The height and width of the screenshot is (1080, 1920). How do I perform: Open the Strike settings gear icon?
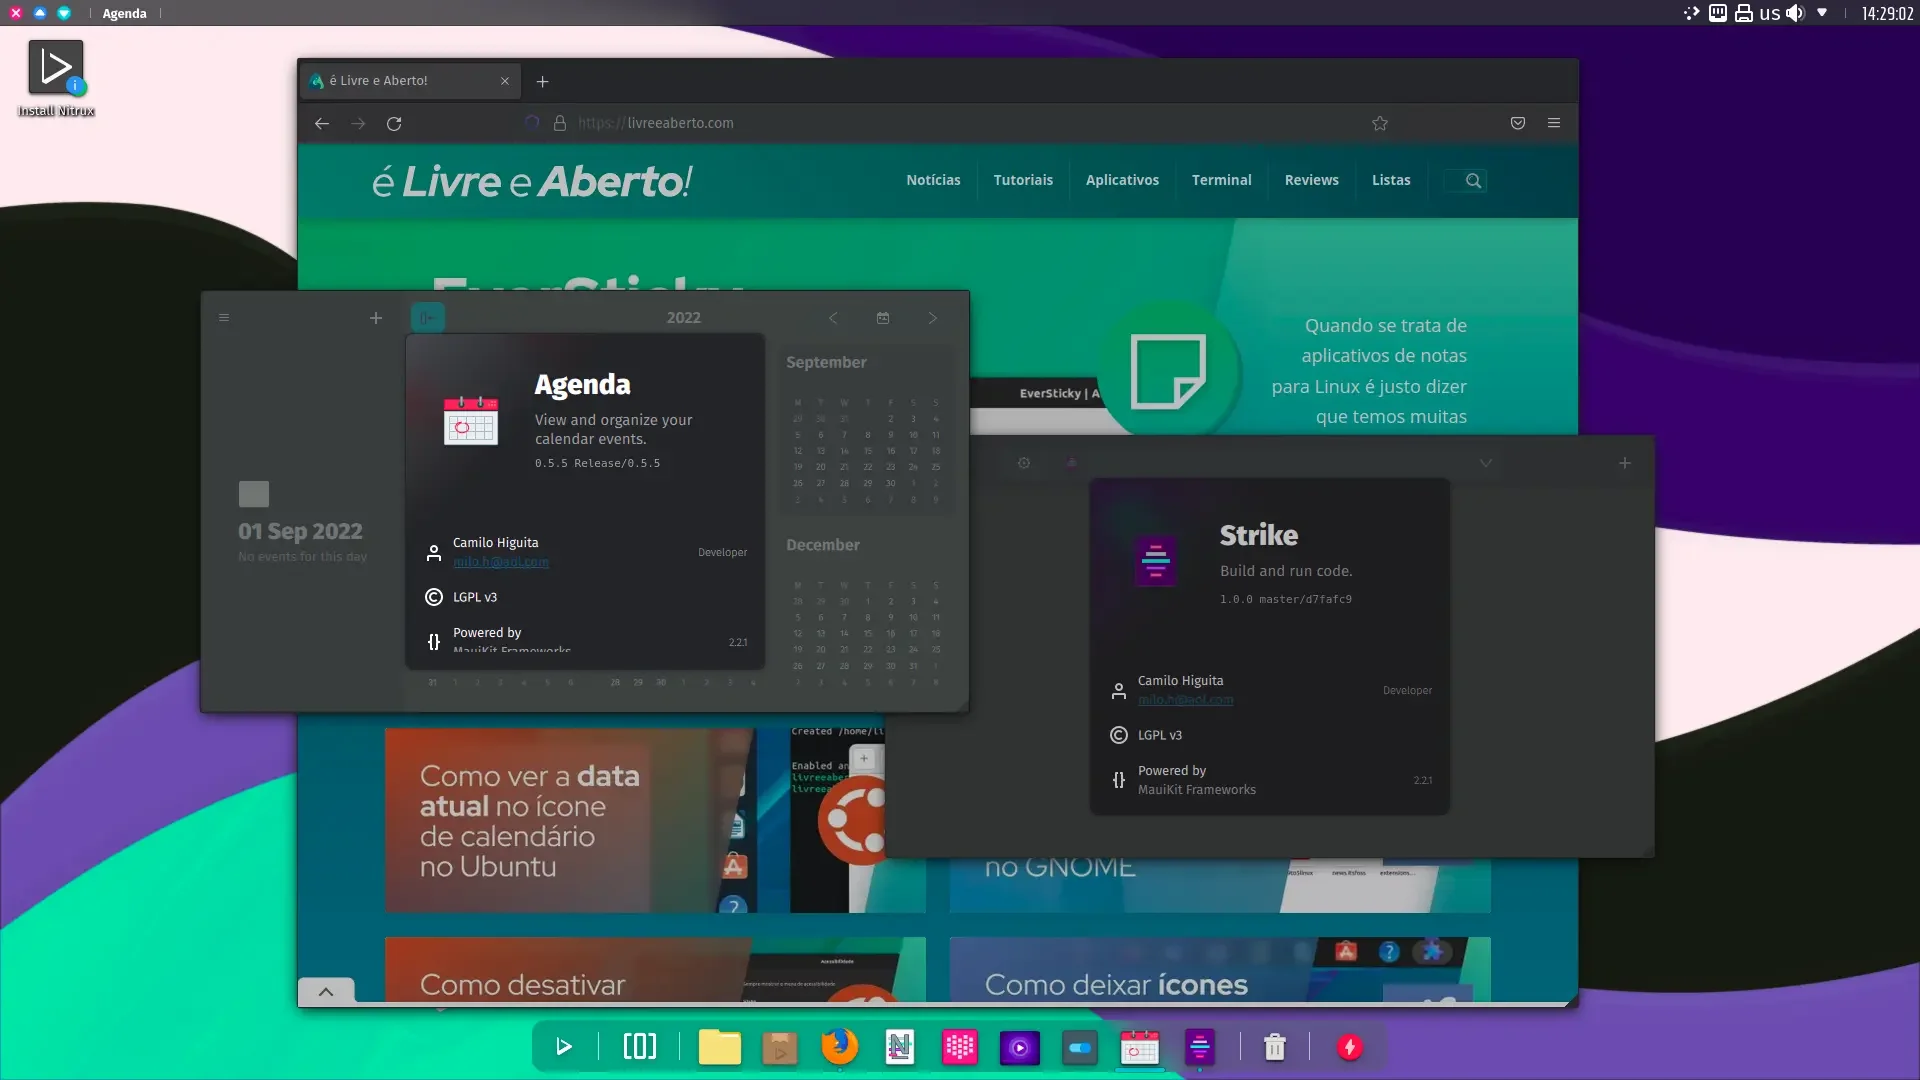(x=1024, y=463)
